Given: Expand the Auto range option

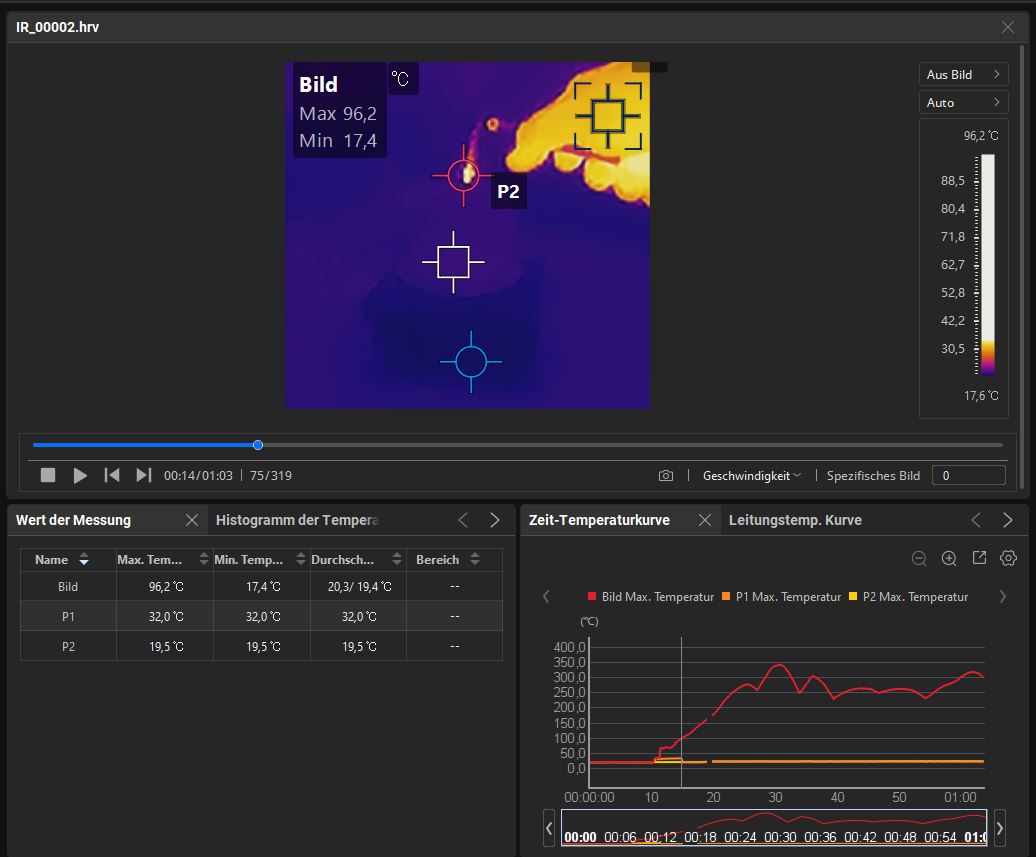Looking at the screenshot, I should 963,103.
